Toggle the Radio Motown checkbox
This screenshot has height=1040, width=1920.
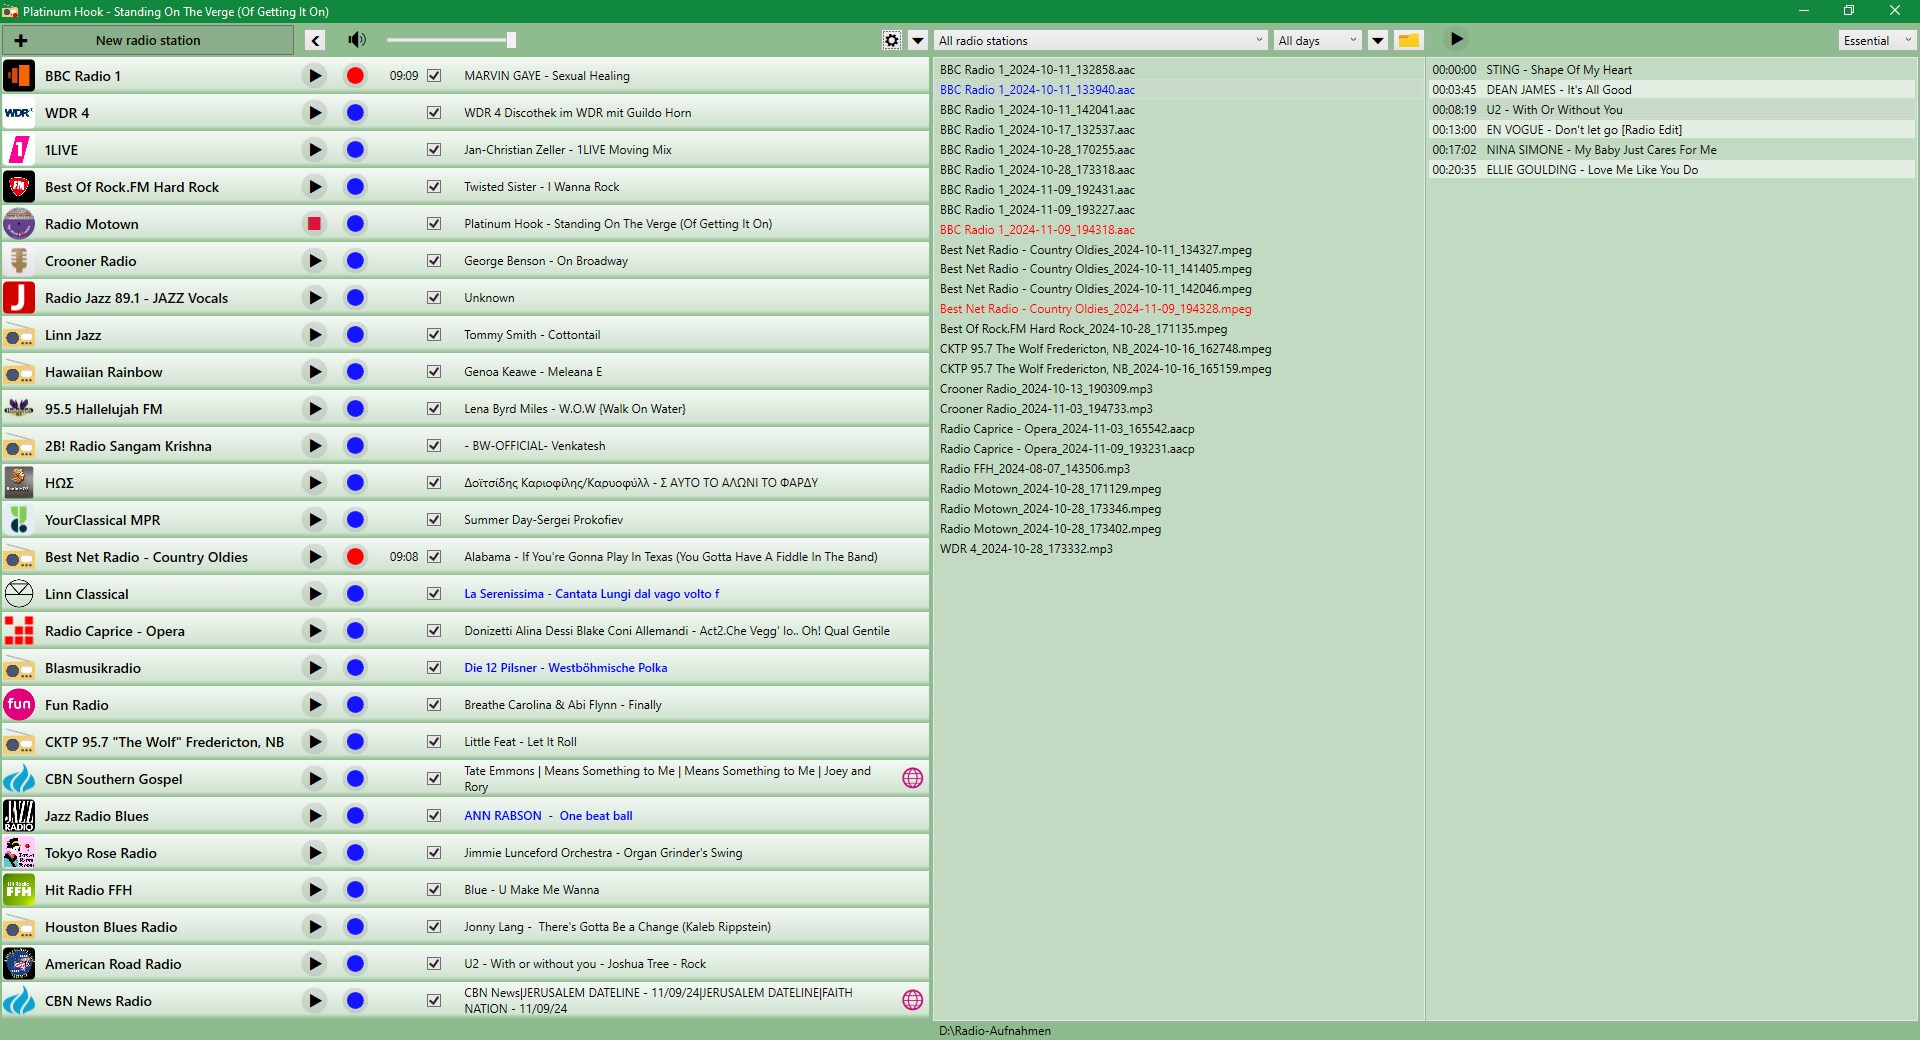(x=434, y=224)
